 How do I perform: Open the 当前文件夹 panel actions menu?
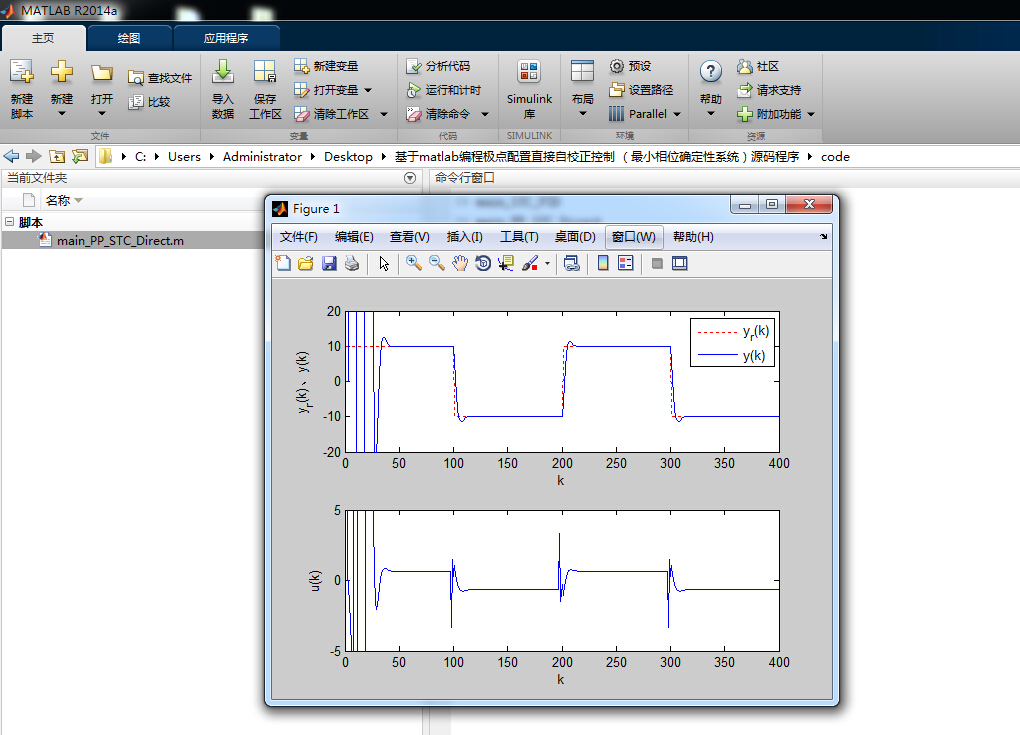pyautogui.click(x=410, y=178)
